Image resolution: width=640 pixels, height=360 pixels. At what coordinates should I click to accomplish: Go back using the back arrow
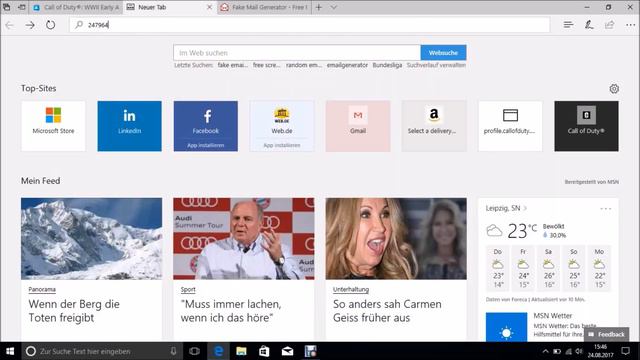click(x=9, y=25)
